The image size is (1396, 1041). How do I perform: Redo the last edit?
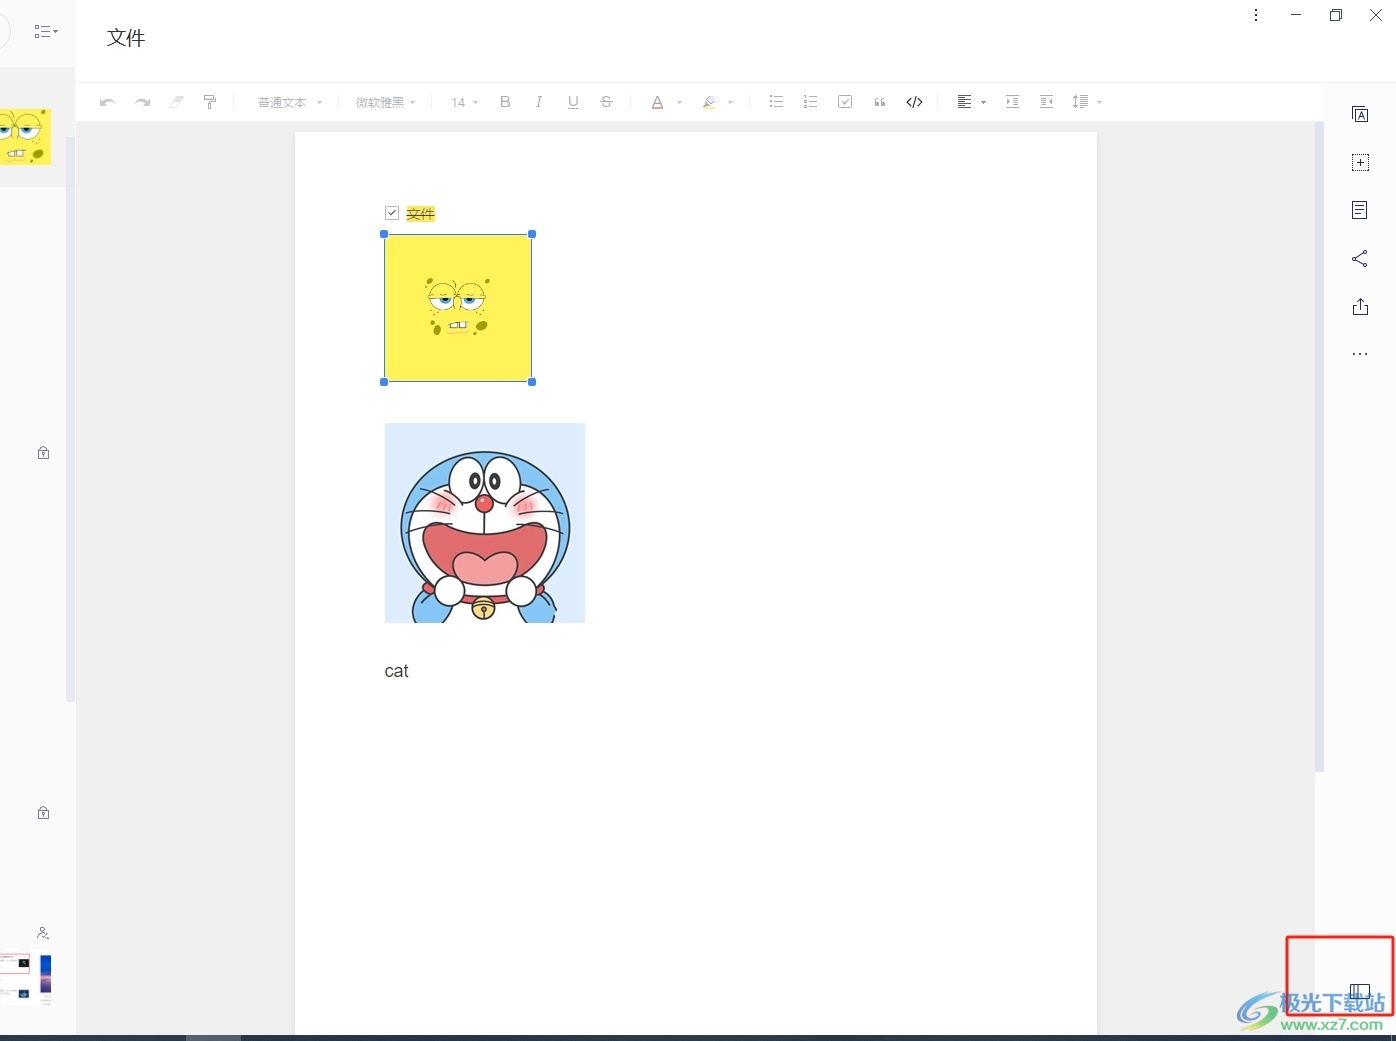coord(142,102)
